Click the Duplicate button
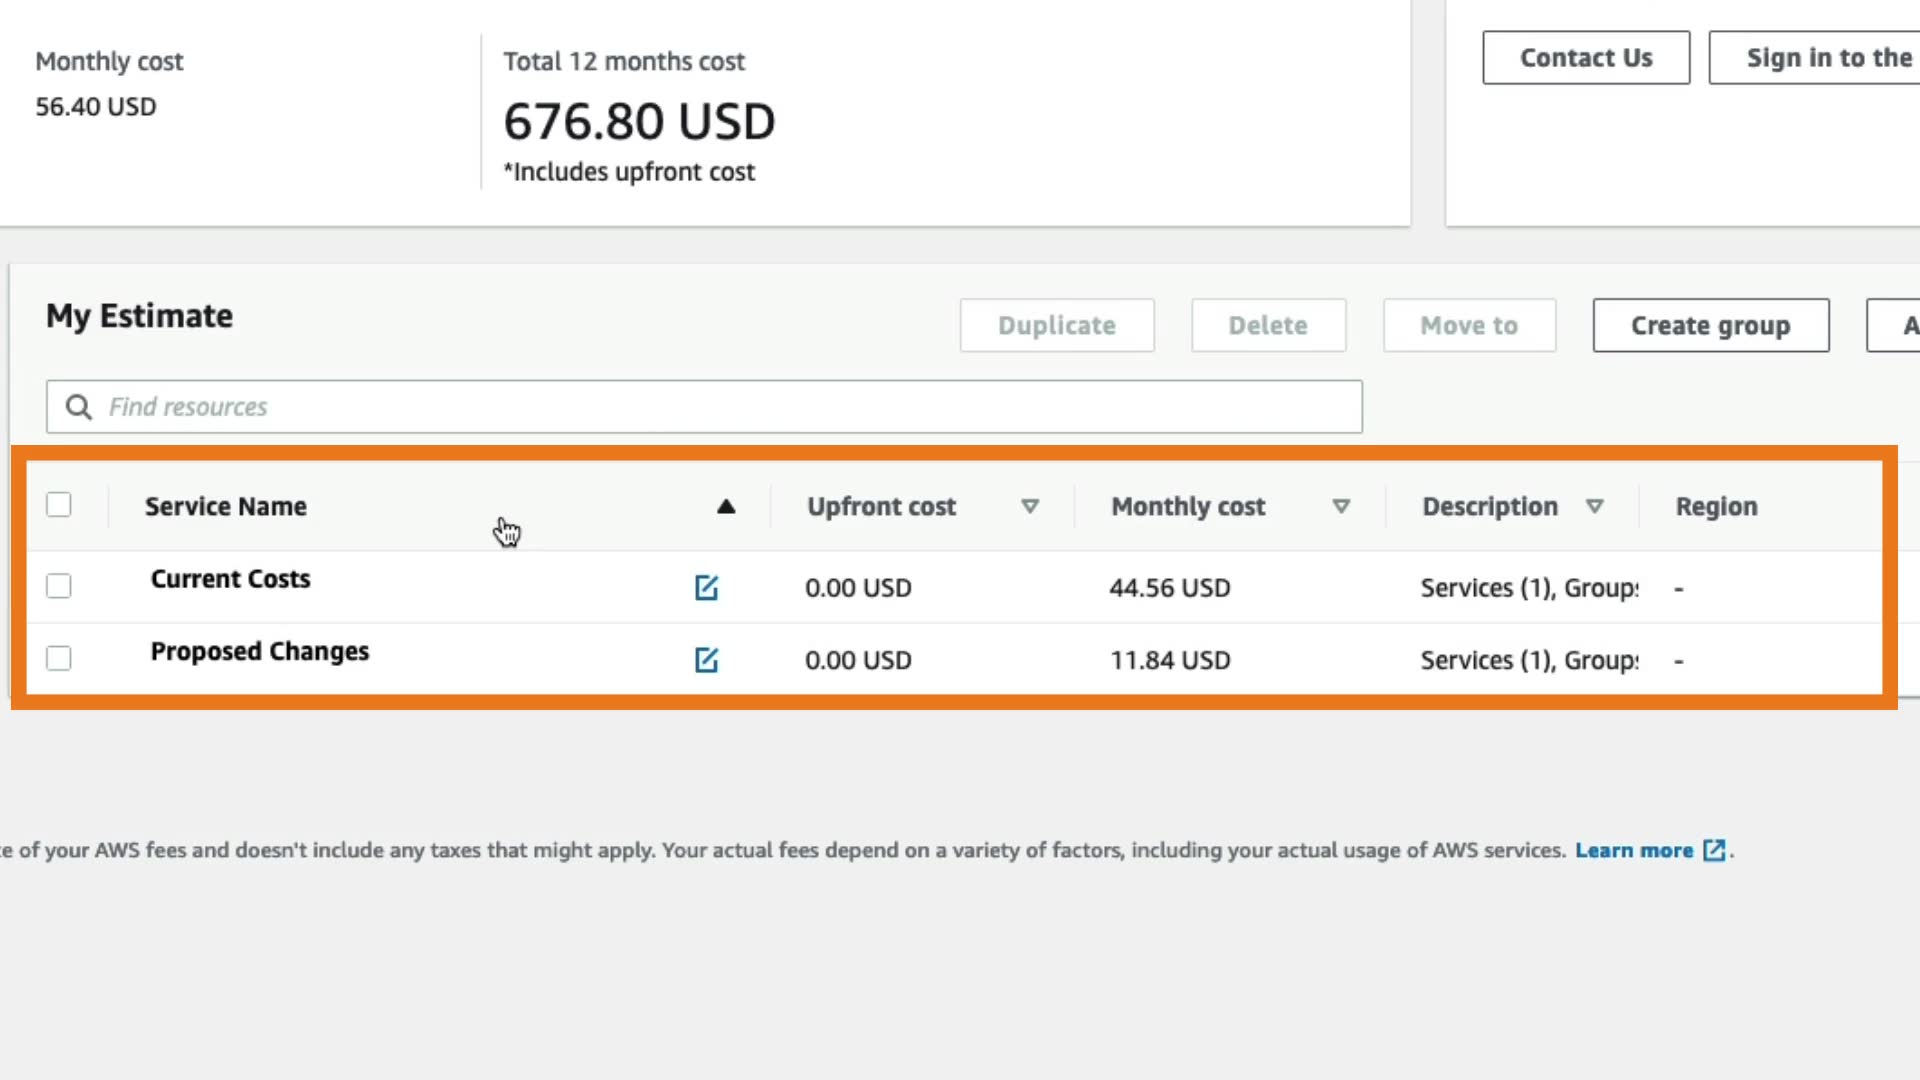Viewport: 1920px width, 1080px height. point(1056,325)
